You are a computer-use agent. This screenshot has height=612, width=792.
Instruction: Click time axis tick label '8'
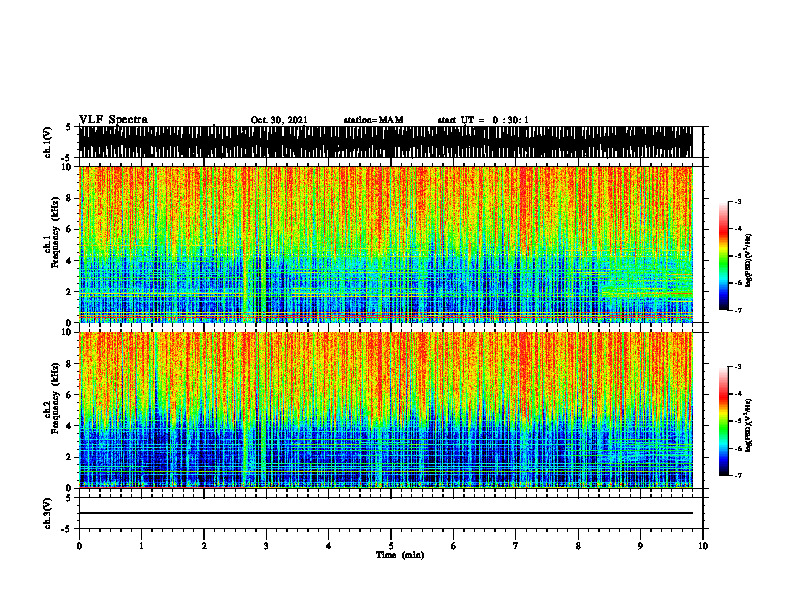[578, 546]
